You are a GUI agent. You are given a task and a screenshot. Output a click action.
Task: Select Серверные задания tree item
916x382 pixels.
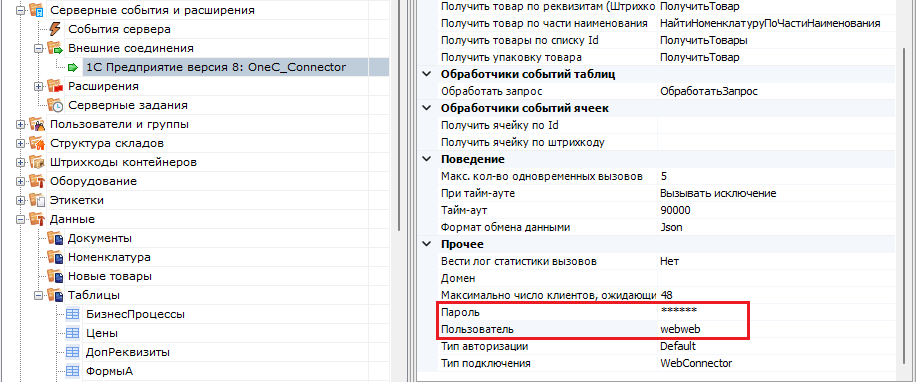pos(127,105)
